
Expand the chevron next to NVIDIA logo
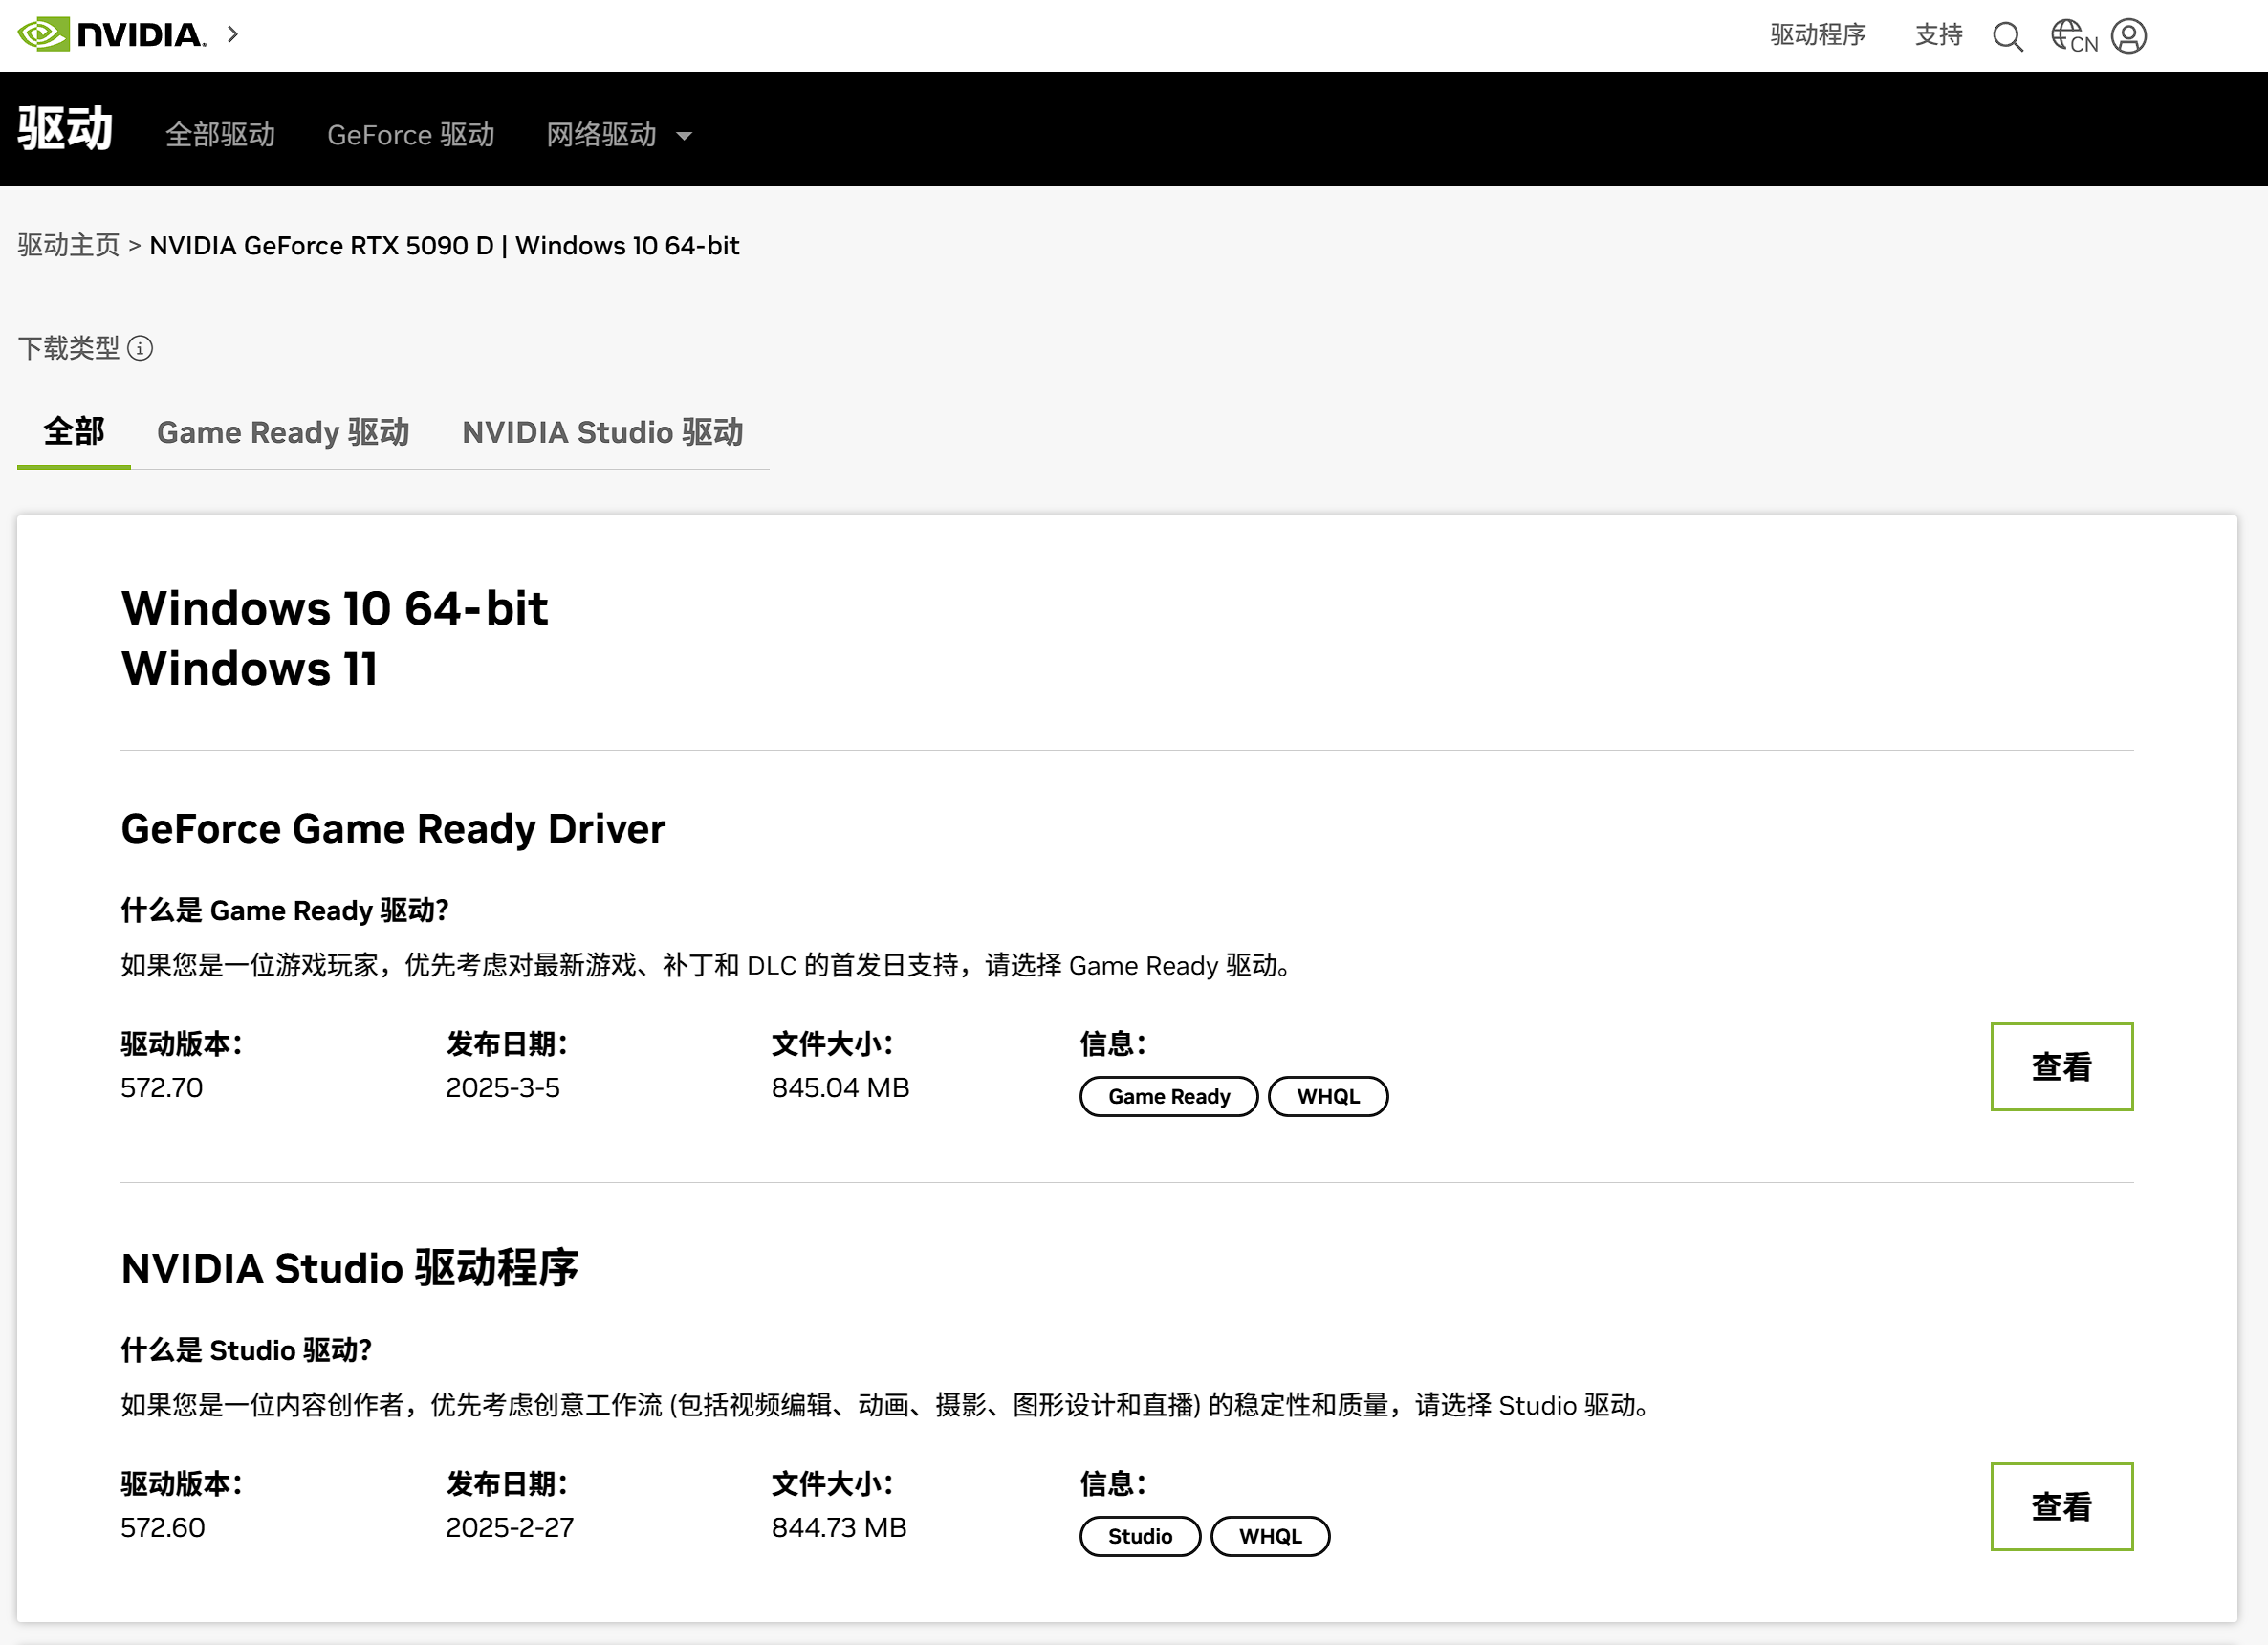point(233,35)
